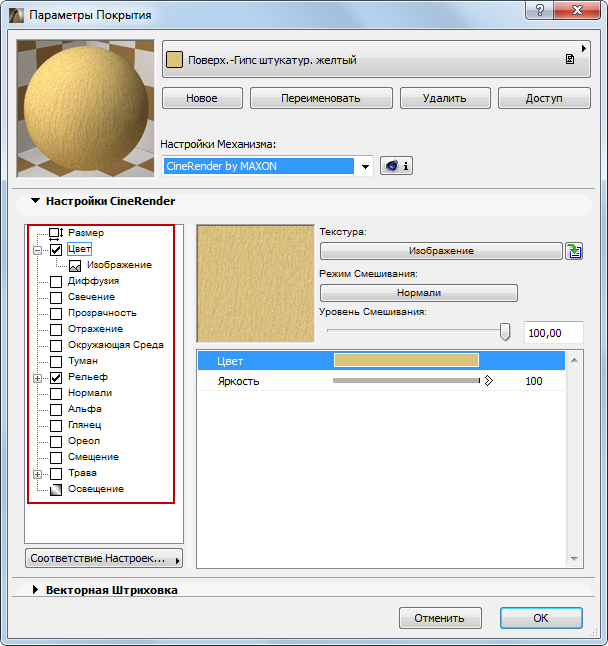
Task: Enable the Окружающая Среда checkbox
Action: (x=56, y=346)
